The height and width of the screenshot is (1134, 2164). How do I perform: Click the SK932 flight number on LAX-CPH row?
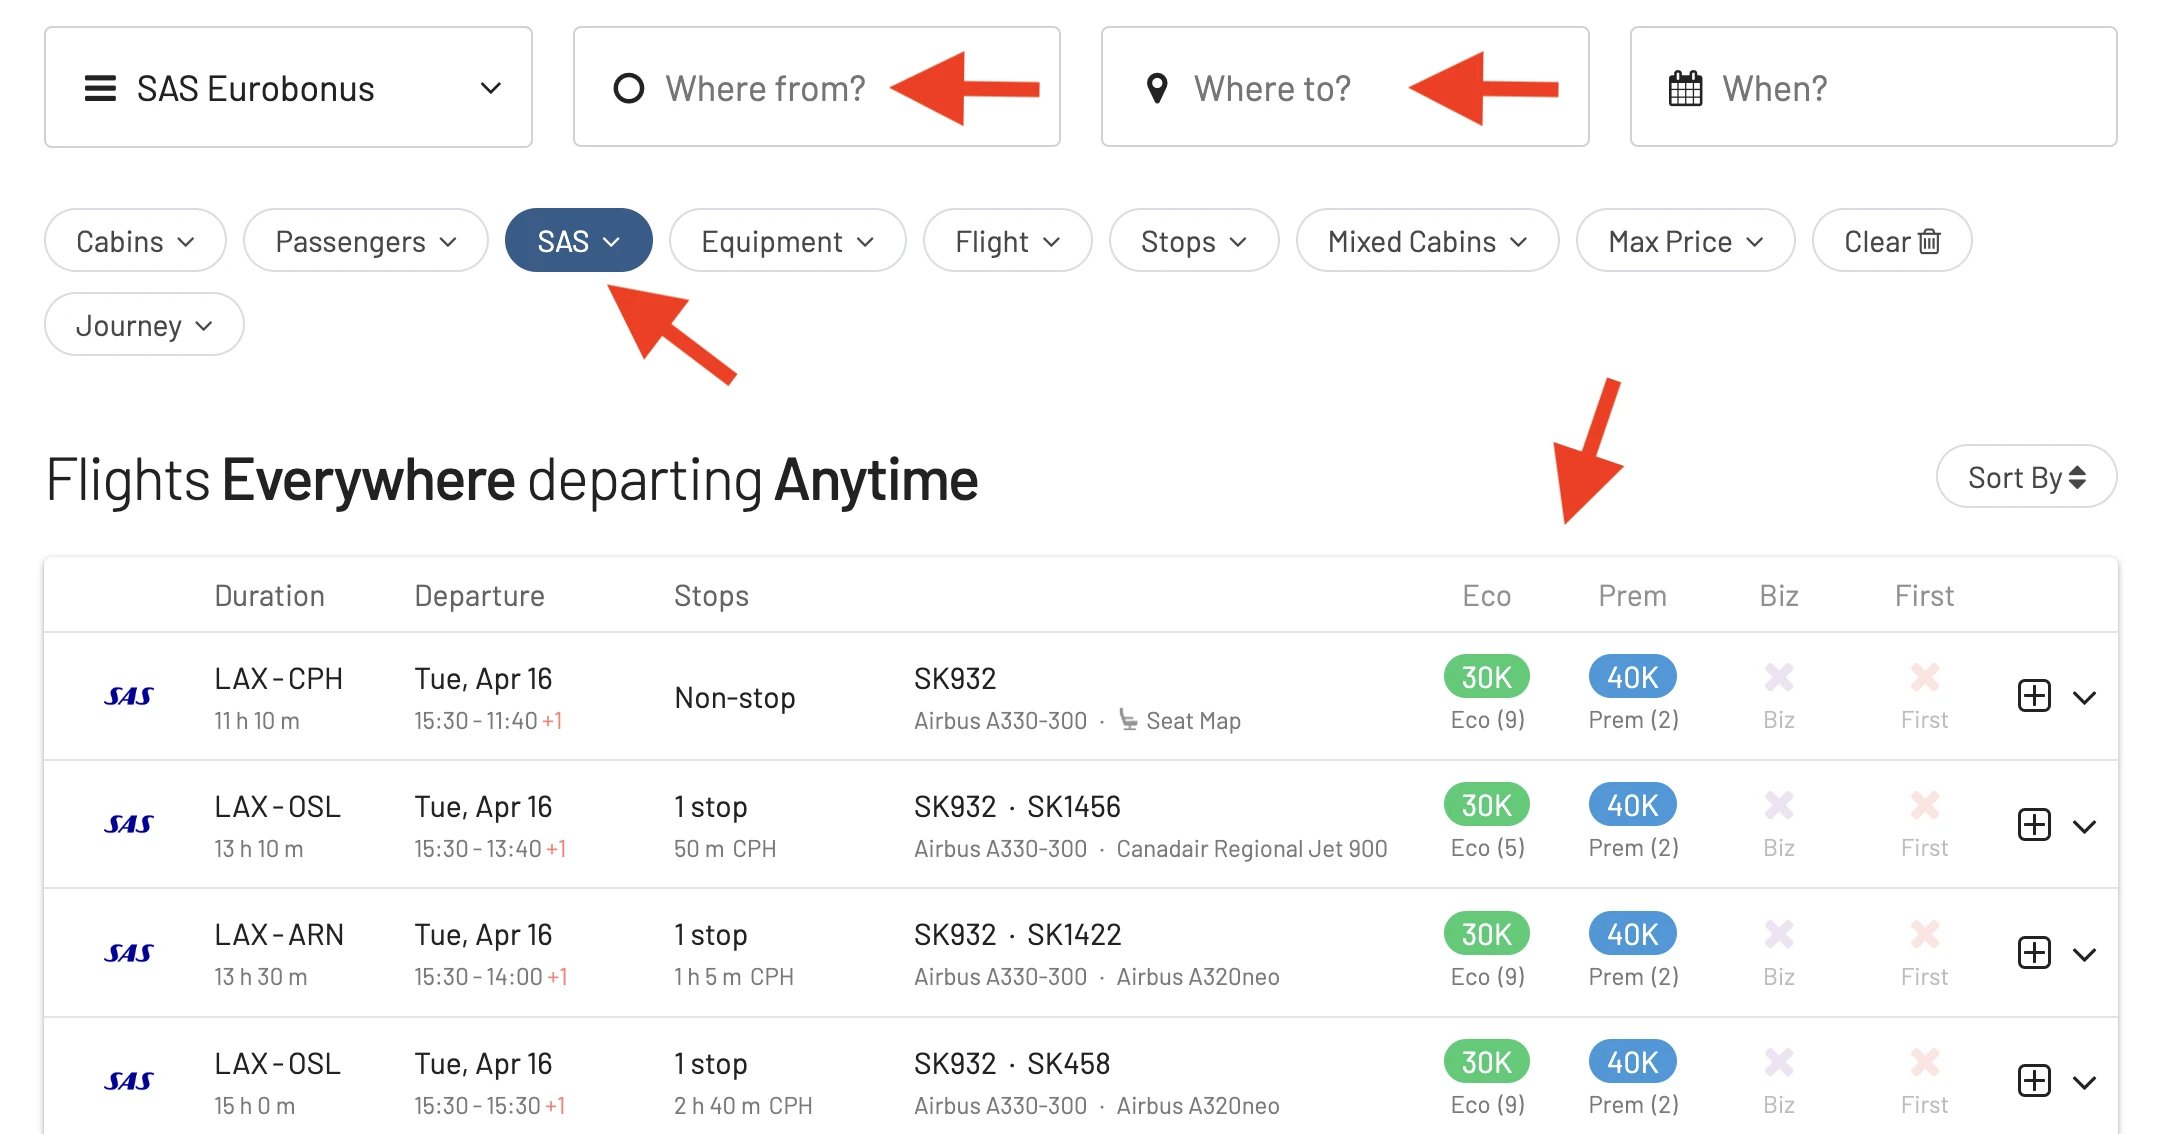(955, 679)
